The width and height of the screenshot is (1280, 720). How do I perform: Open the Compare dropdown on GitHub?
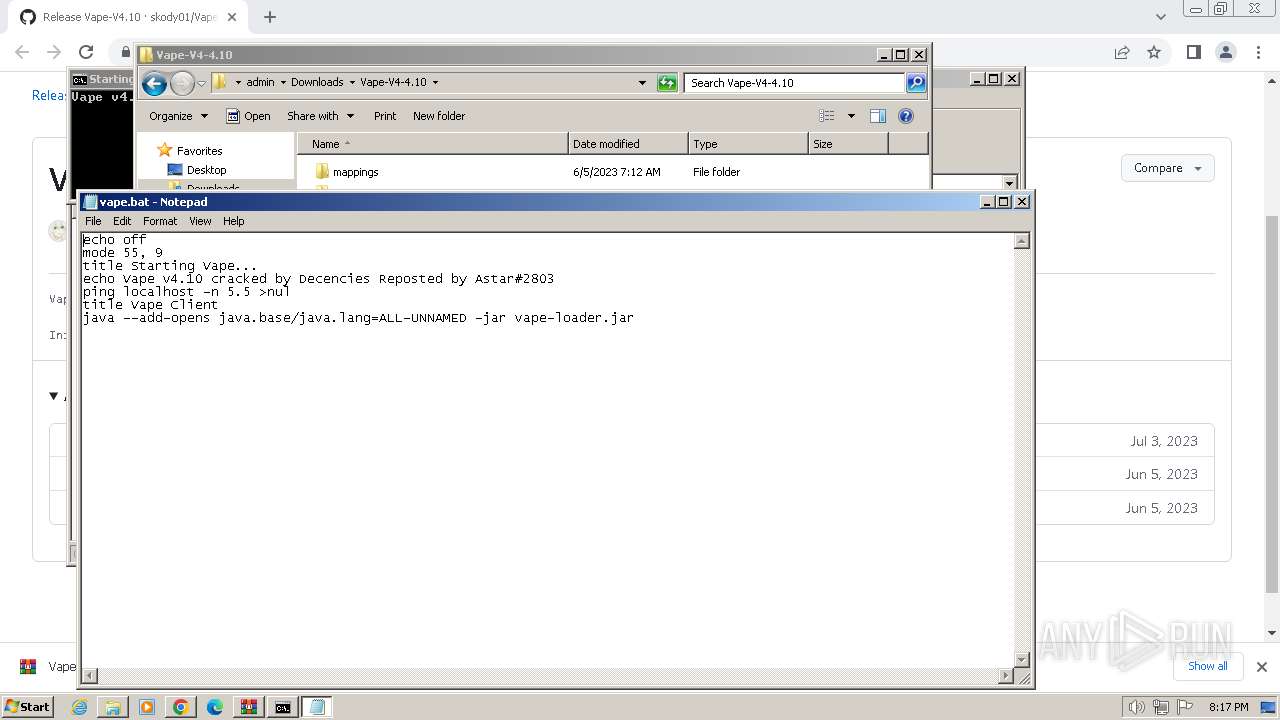click(1167, 168)
